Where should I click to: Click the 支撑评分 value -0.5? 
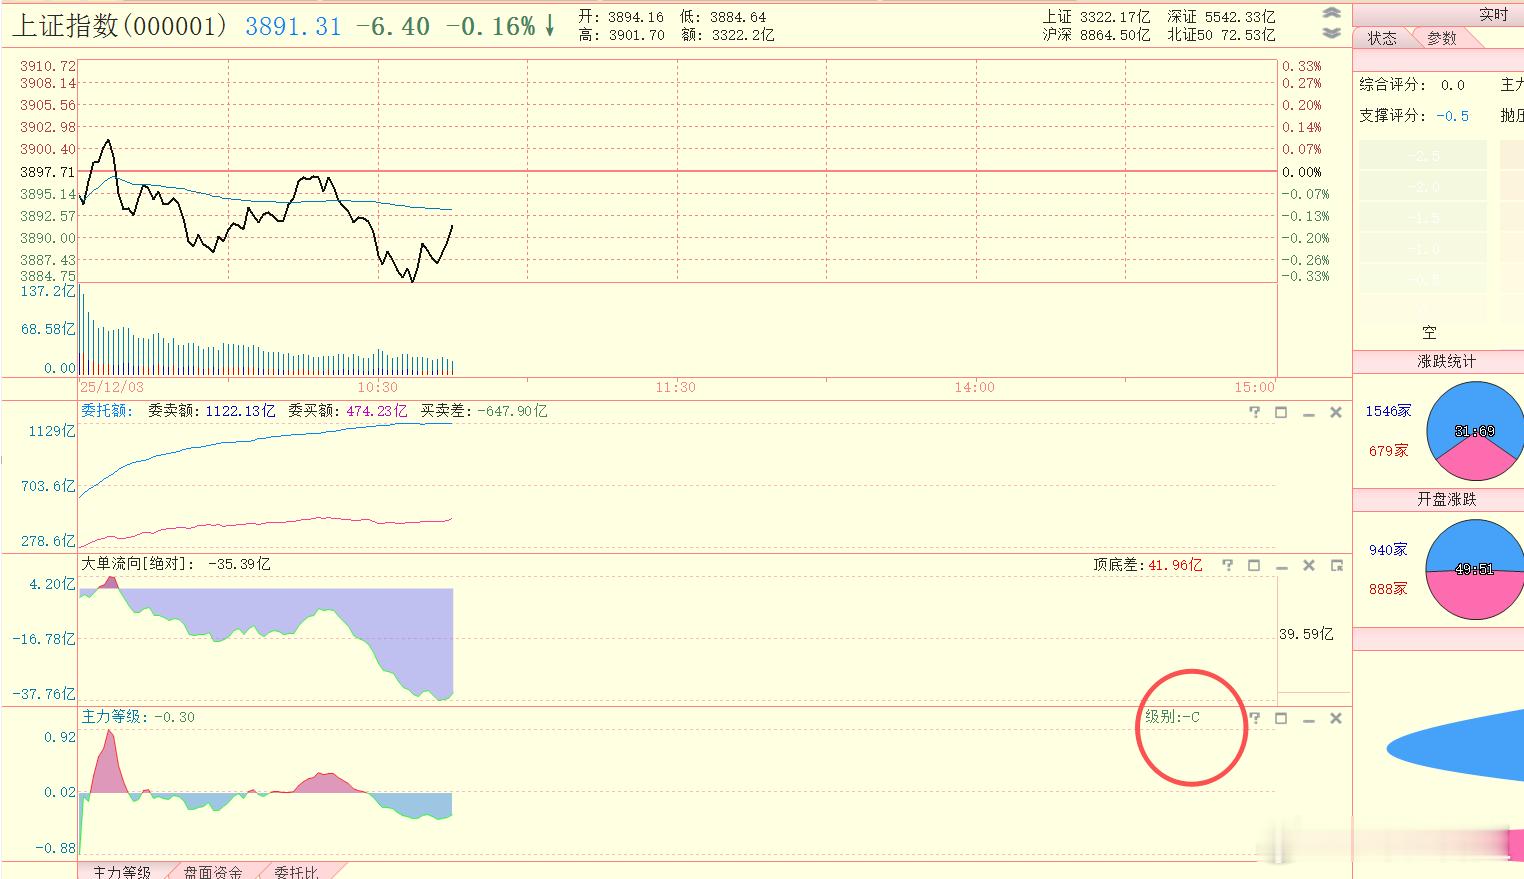pos(1453,116)
